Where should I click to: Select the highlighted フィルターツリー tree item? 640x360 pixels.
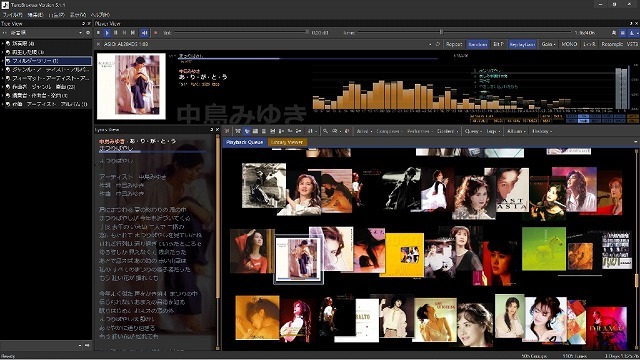49,61
